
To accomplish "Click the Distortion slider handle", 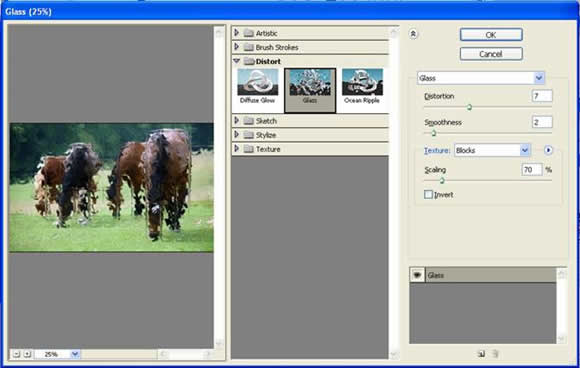I will [469, 107].
